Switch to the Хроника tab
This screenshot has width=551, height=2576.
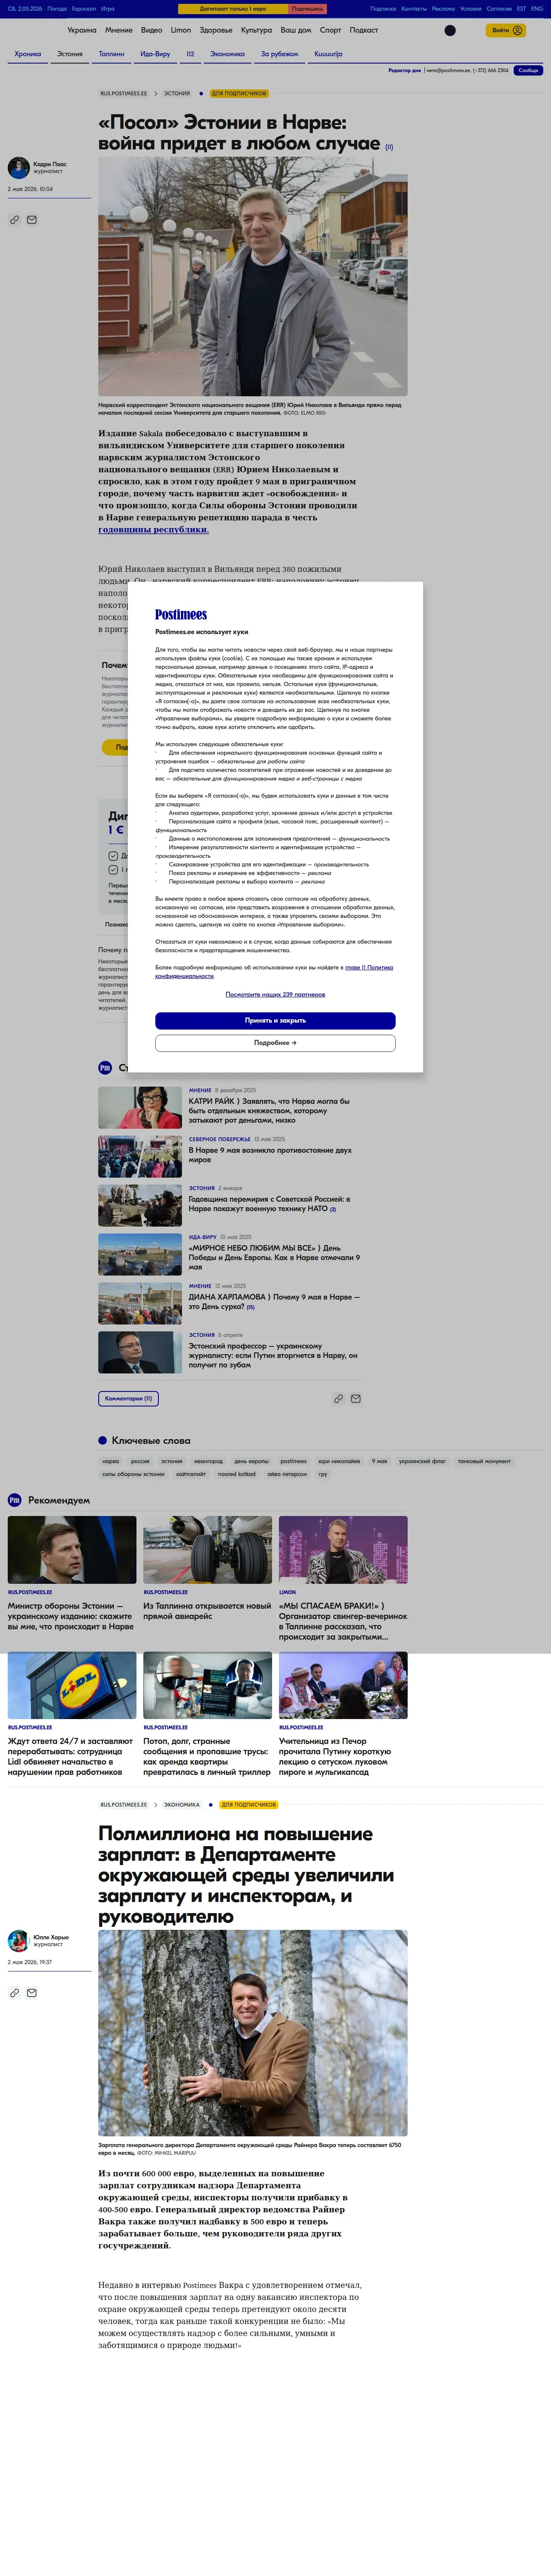[x=28, y=54]
